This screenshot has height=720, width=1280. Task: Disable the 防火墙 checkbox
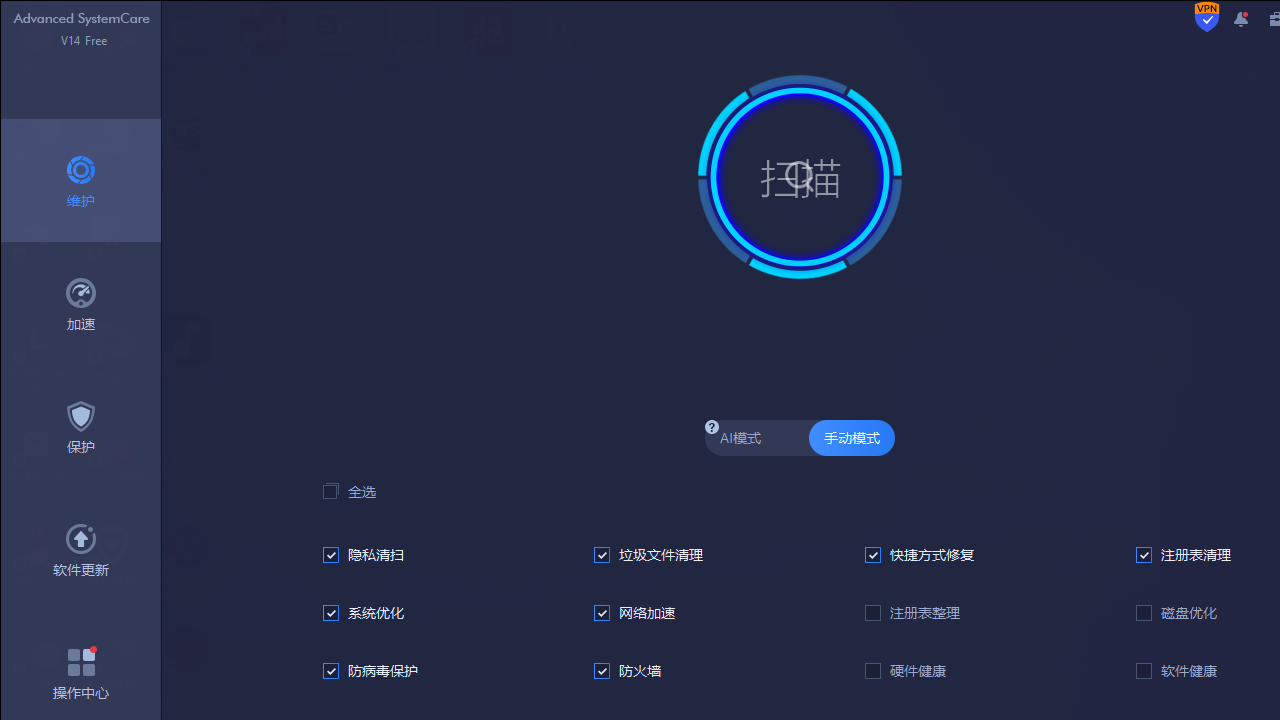tap(602, 671)
